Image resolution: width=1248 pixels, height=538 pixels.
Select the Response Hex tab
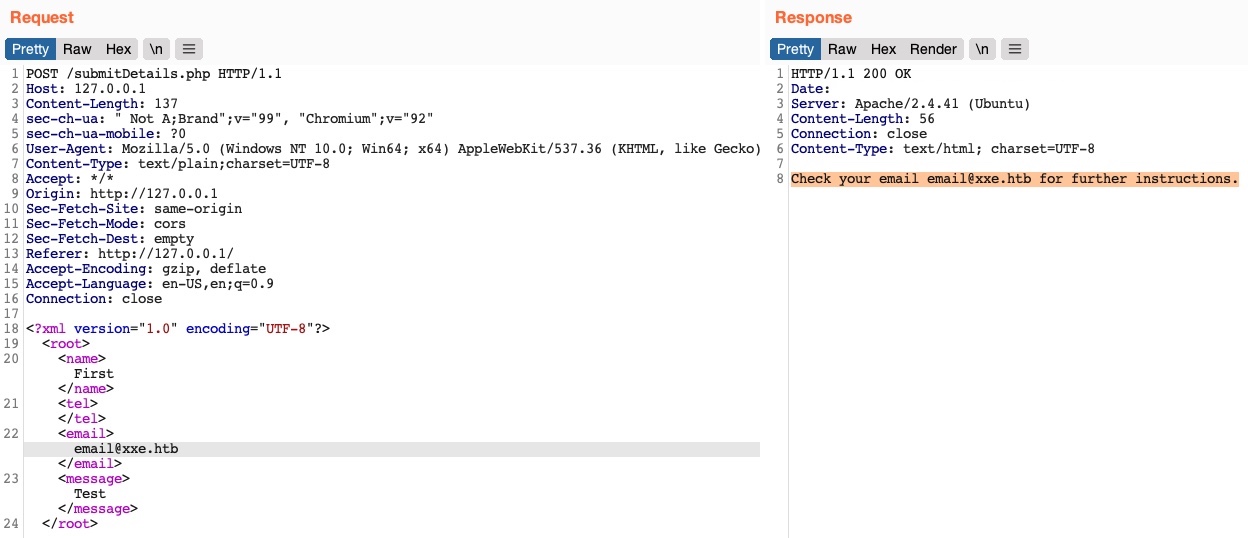coord(883,49)
